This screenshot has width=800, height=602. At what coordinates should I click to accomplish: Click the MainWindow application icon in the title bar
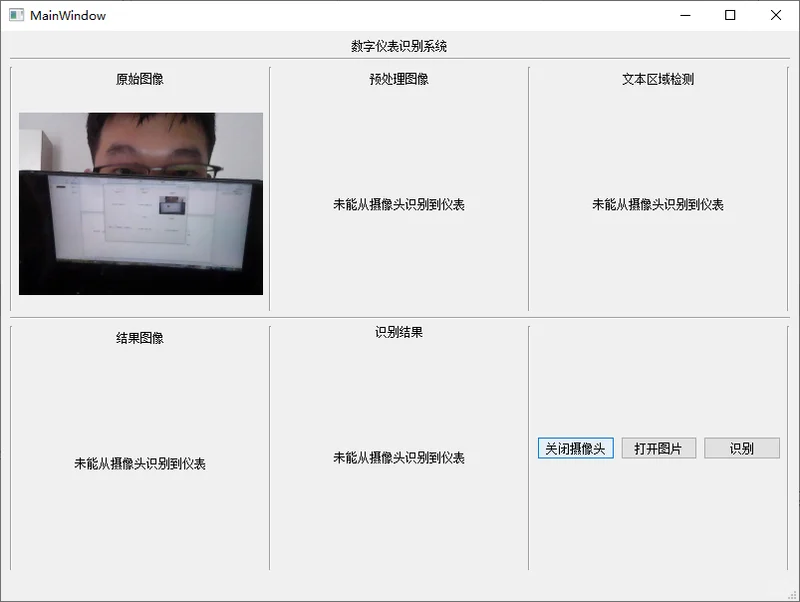click(x=16, y=15)
